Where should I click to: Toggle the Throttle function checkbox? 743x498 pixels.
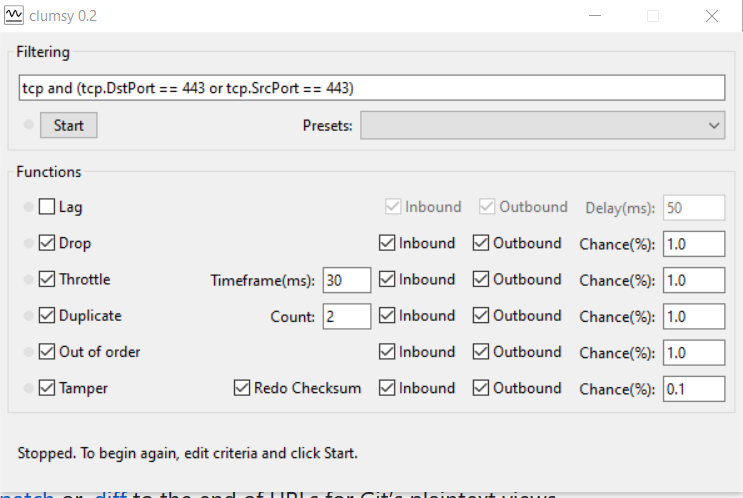click(x=47, y=279)
